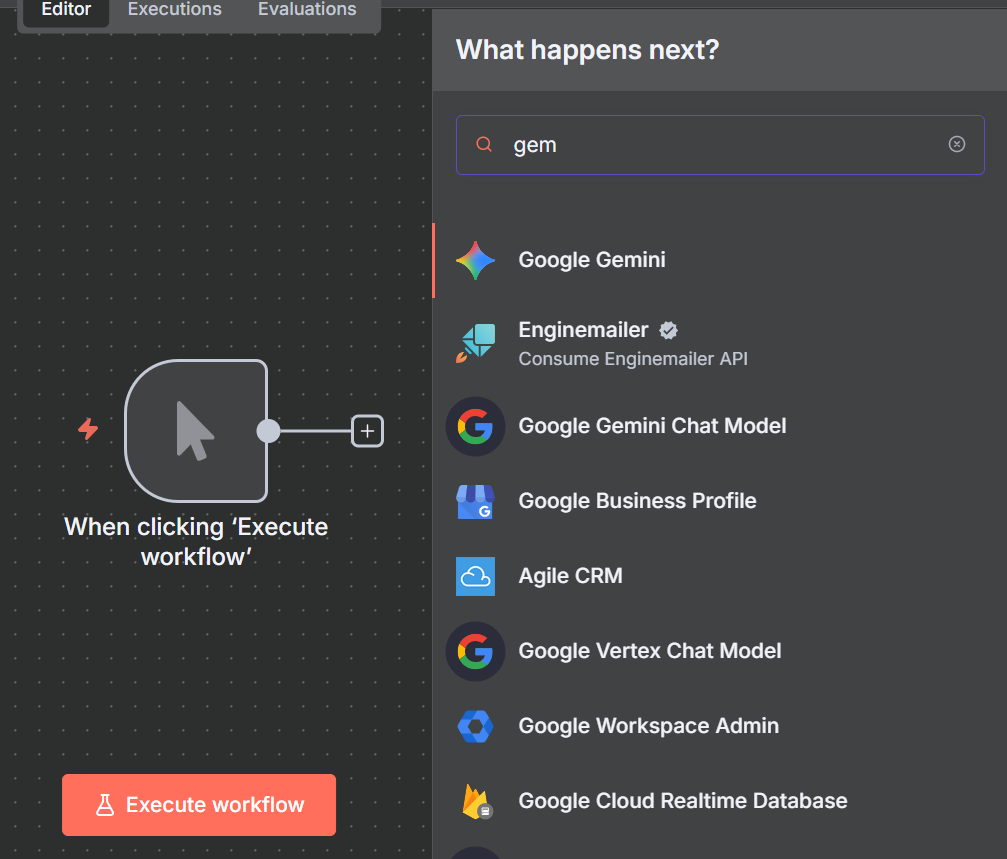Click the Google Business Profile storefront icon

click(x=475, y=501)
